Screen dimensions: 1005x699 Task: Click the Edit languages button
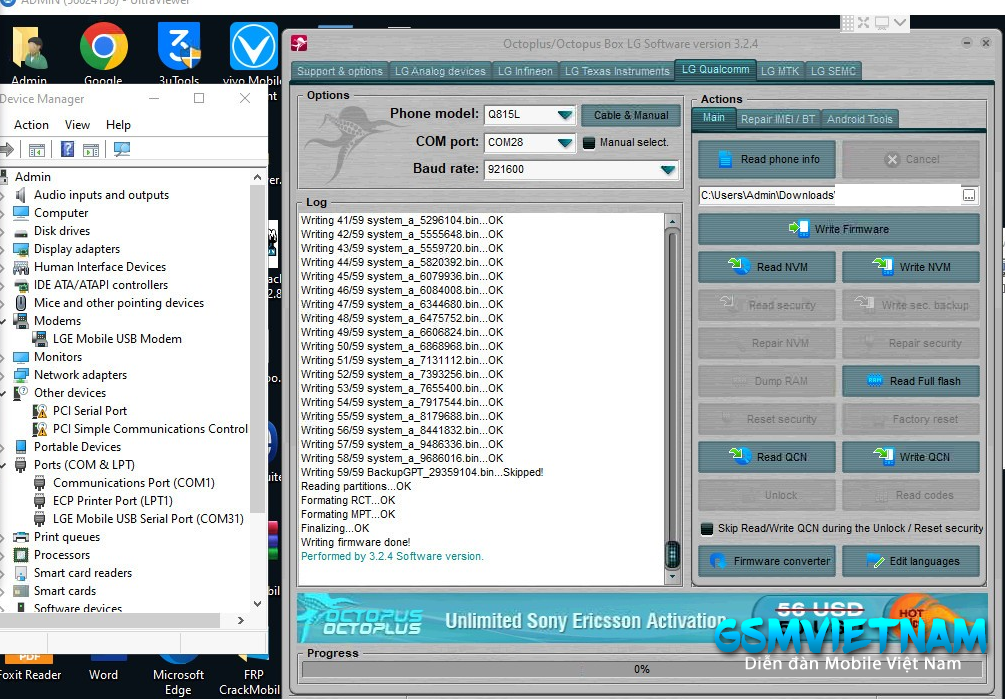tap(911, 561)
